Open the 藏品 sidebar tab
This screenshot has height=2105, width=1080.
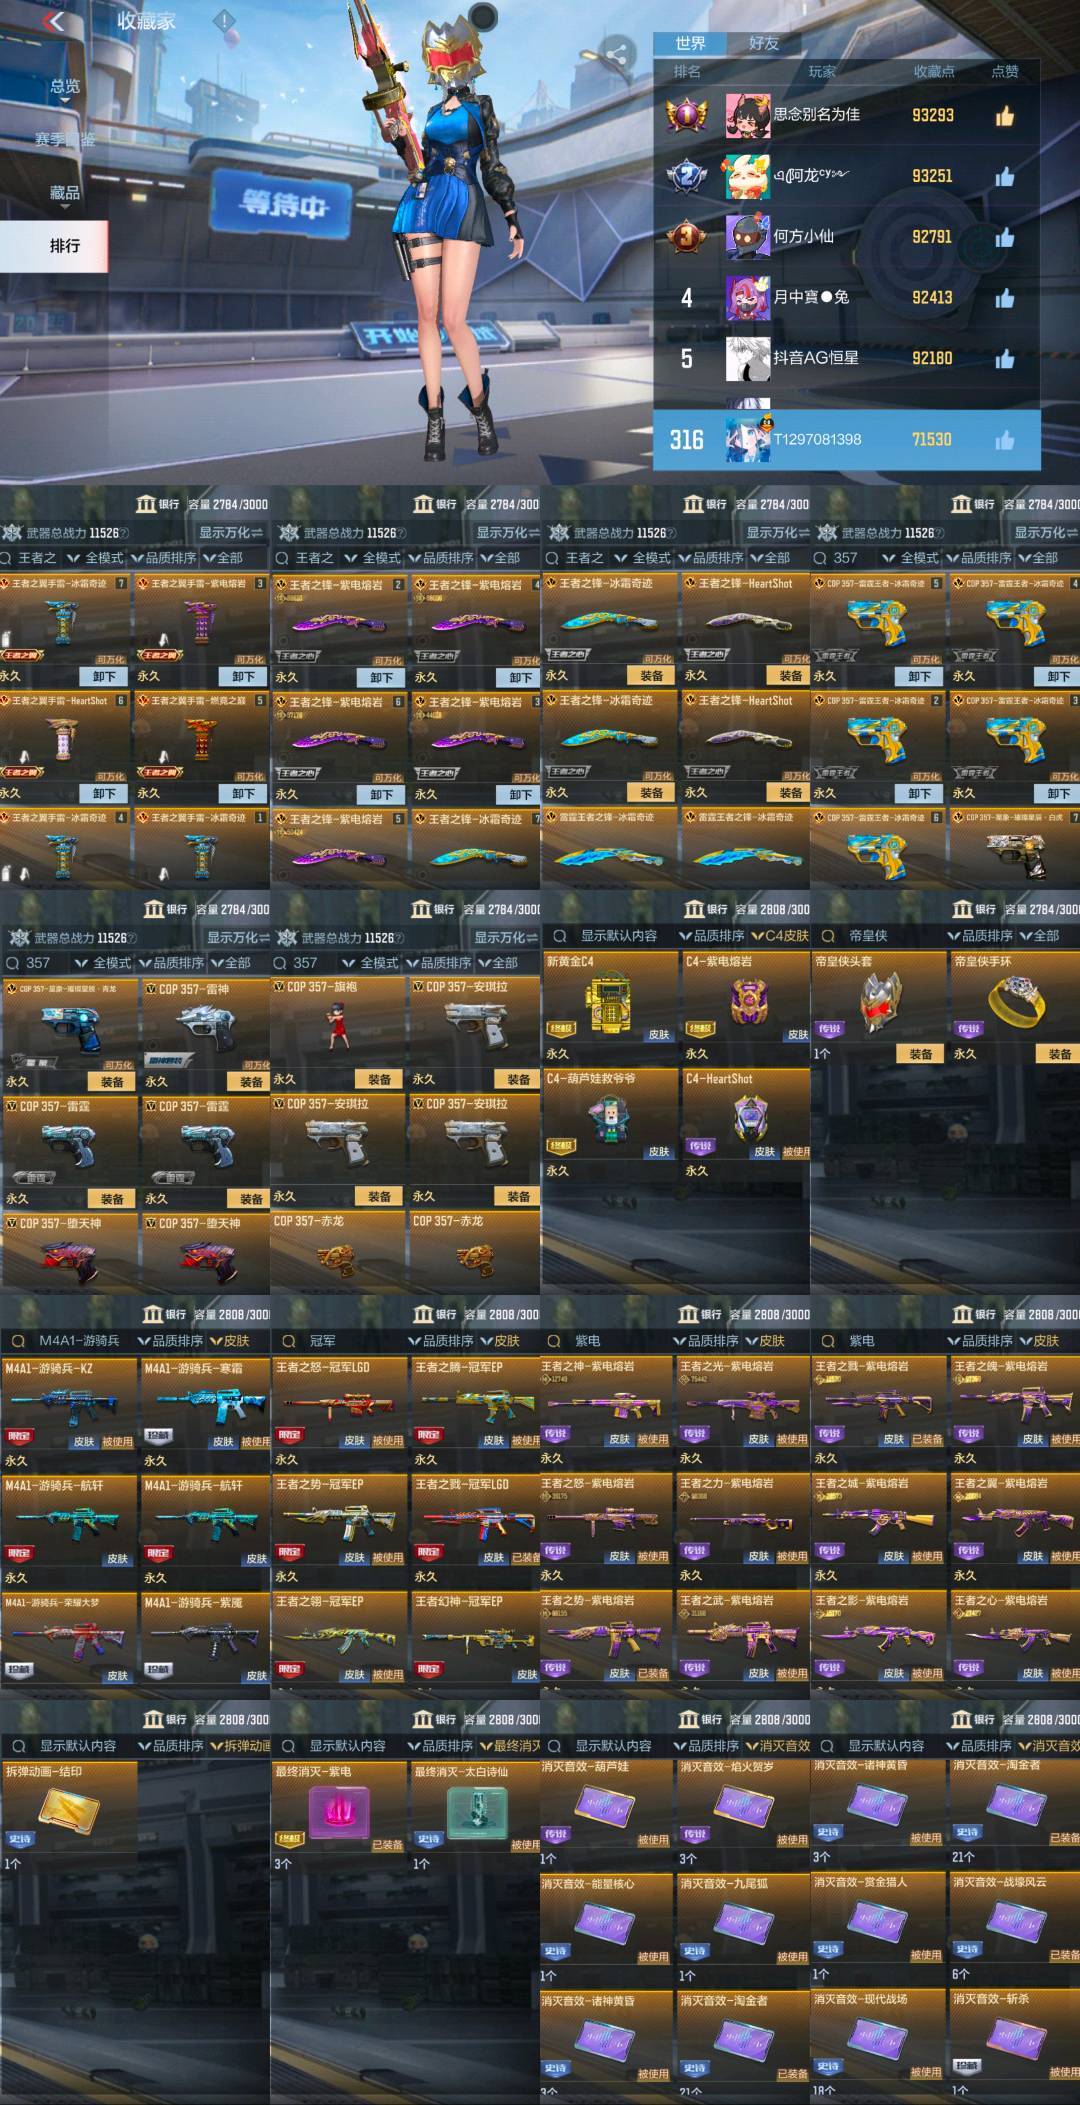(x=65, y=192)
